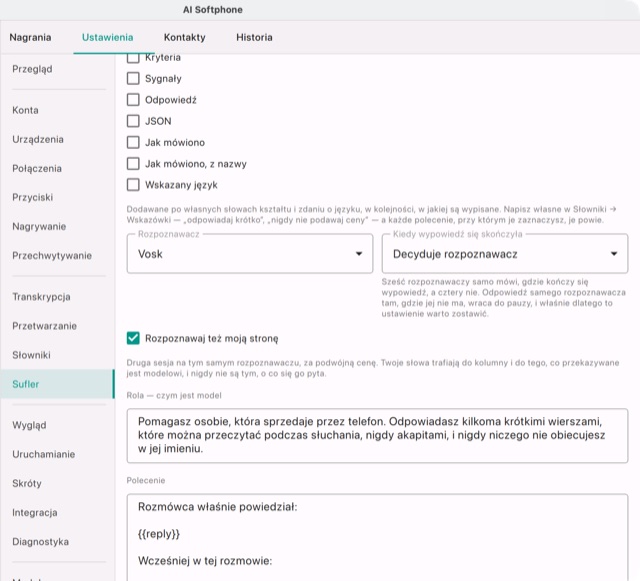
Task: Open the Historia tab
Action: point(254,37)
